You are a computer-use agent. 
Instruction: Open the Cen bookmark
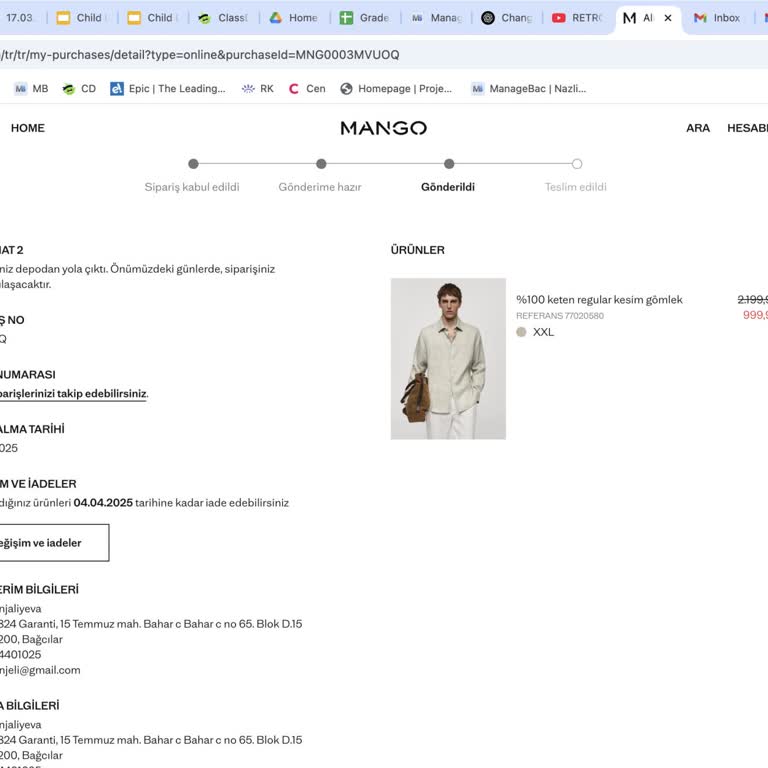click(x=307, y=89)
